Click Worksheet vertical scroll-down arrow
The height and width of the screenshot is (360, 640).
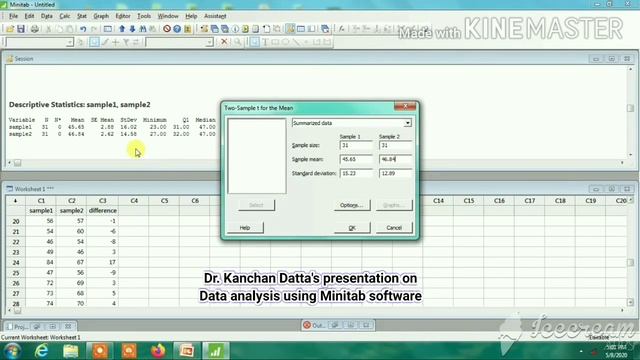click(x=630, y=302)
